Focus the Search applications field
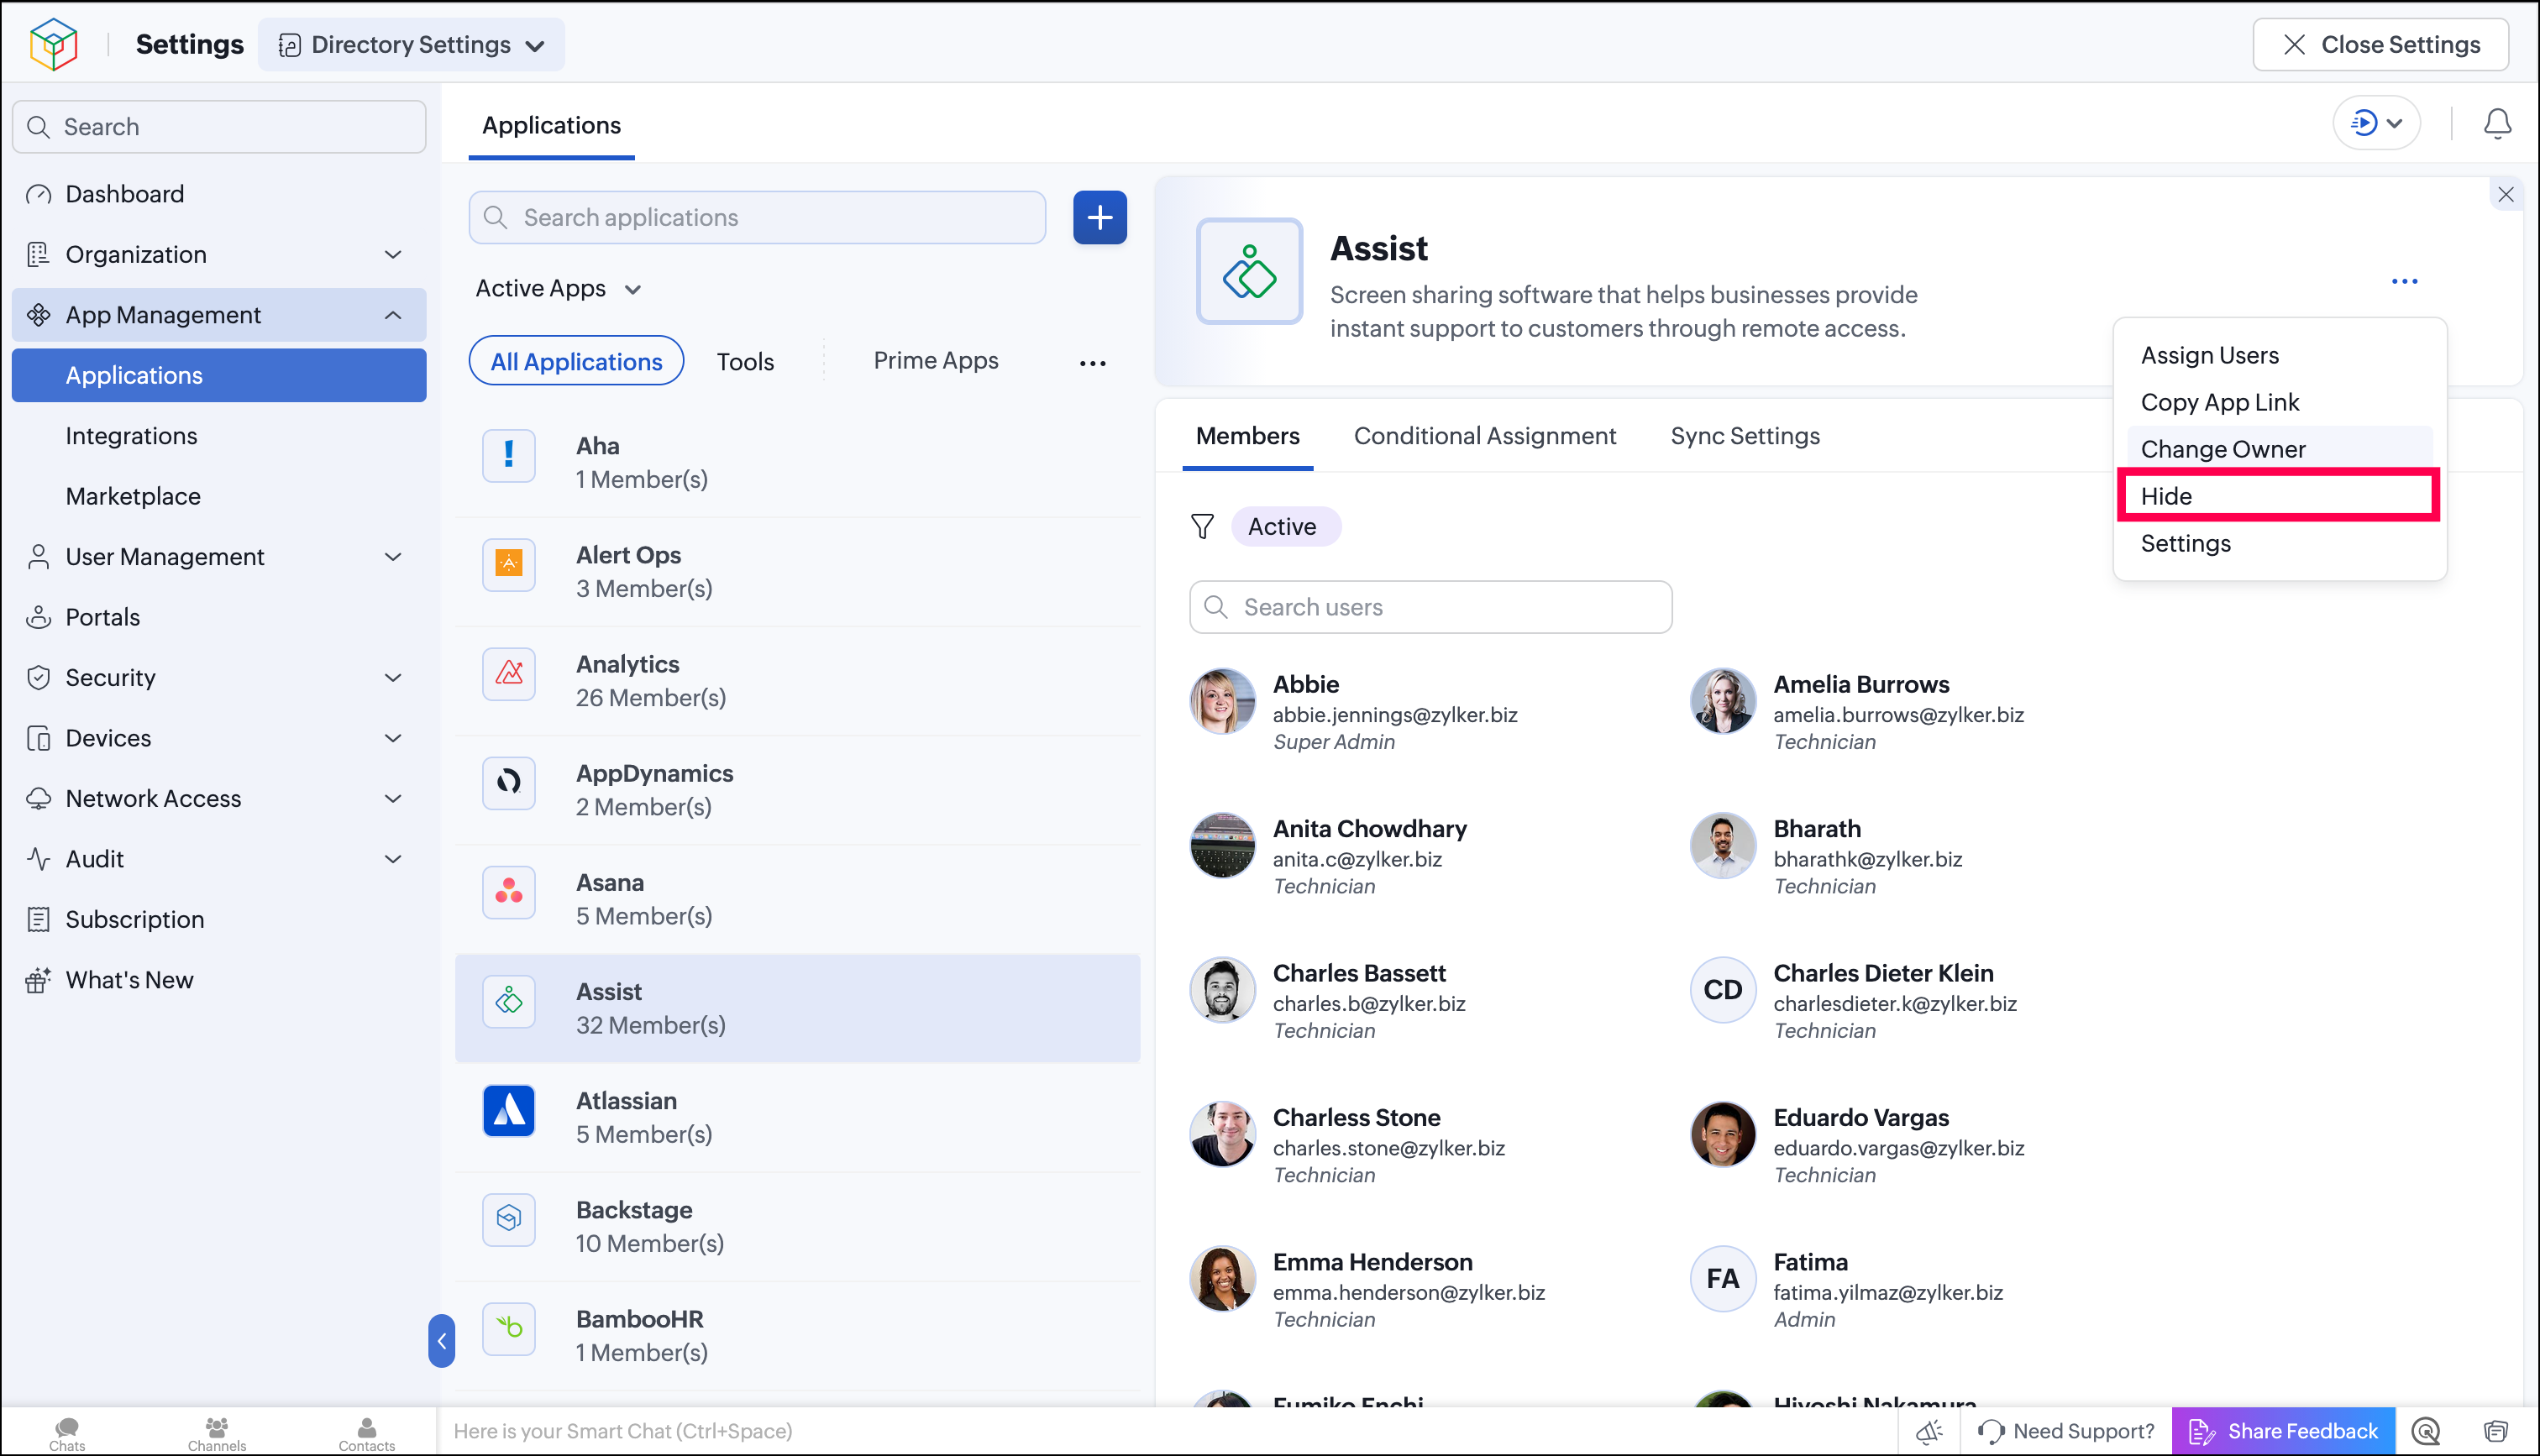The image size is (2540, 1456). 757,217
